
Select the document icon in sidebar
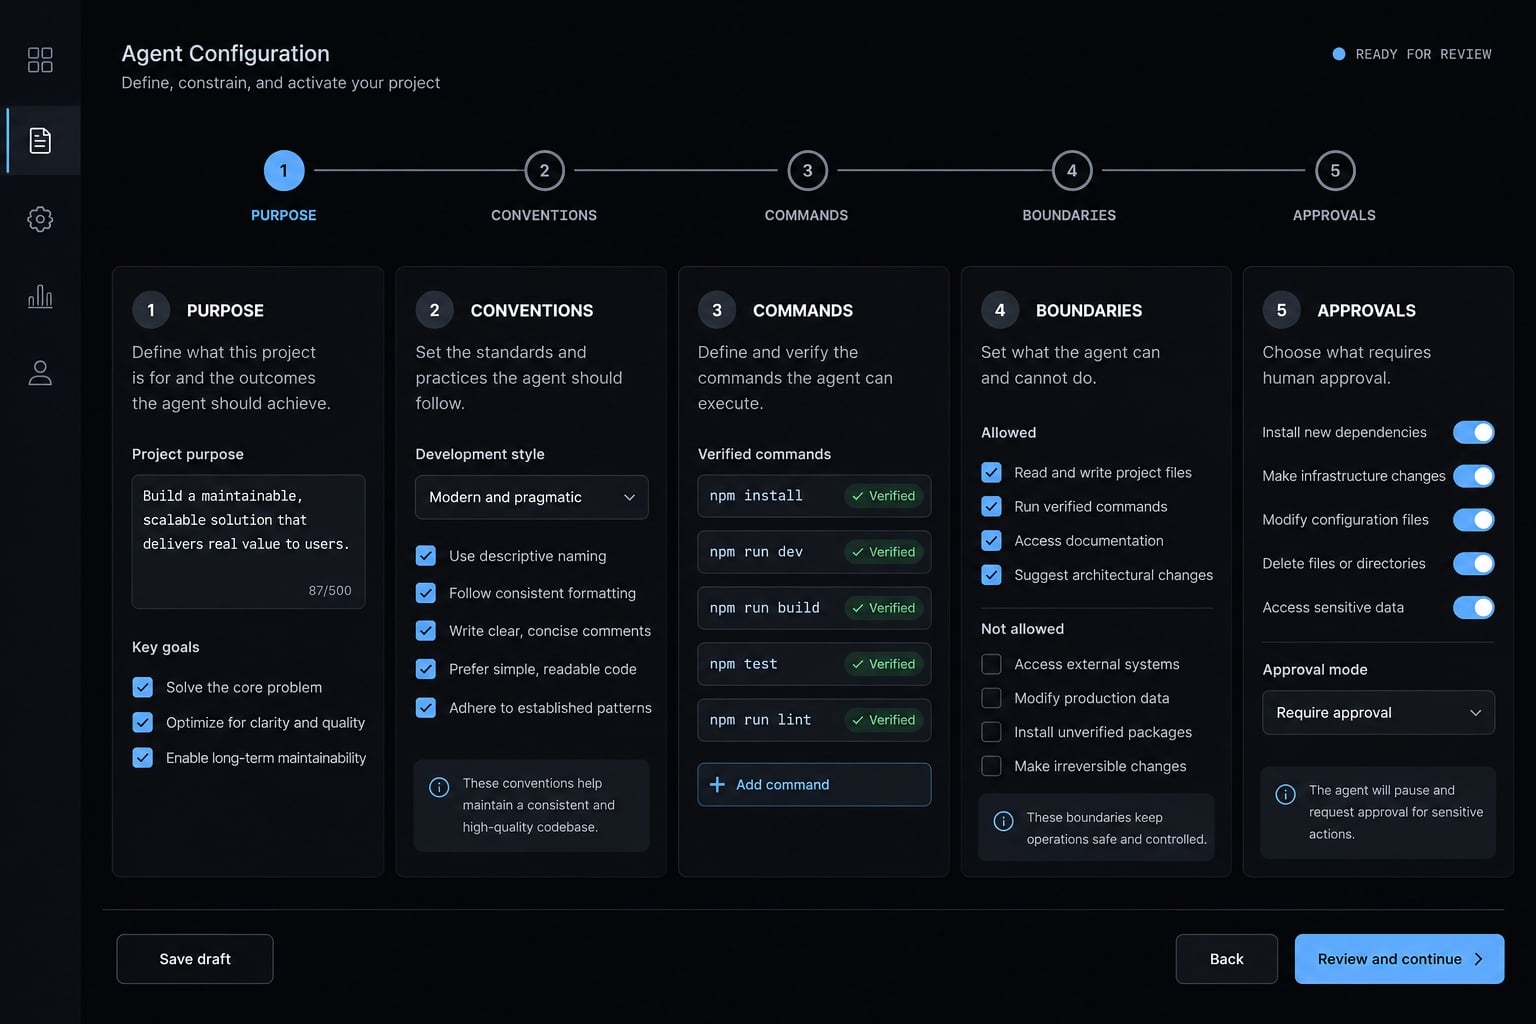pyautogui.click(x=40, y=140)
